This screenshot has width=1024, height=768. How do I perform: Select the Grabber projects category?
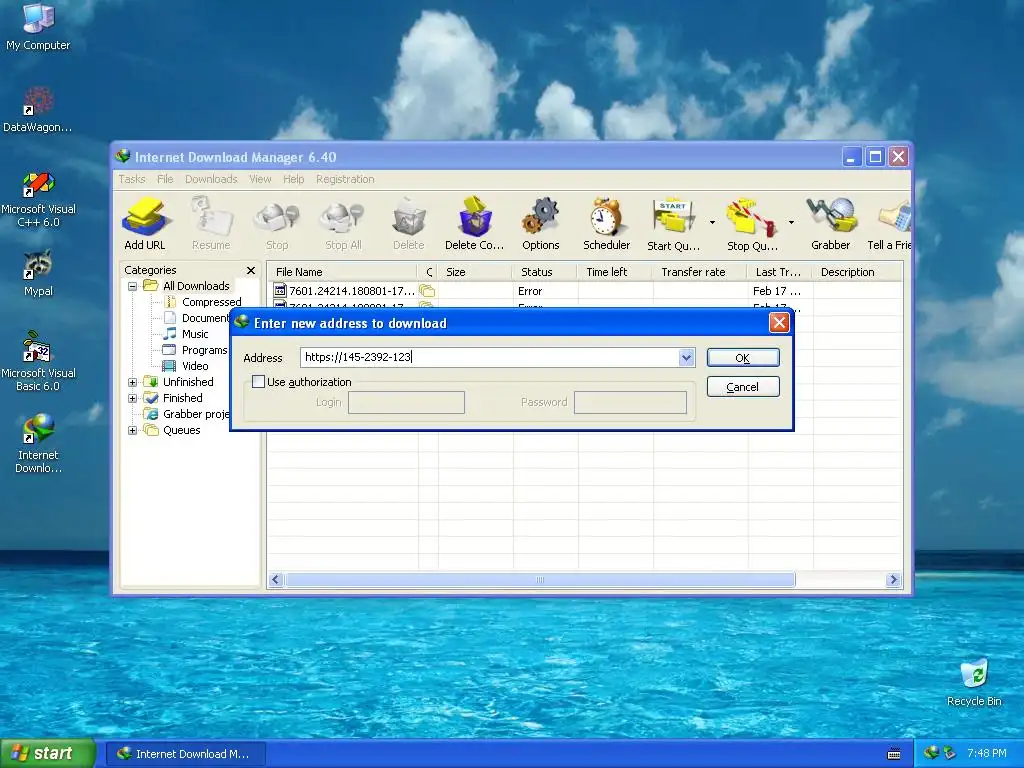(x=196, y=414)
